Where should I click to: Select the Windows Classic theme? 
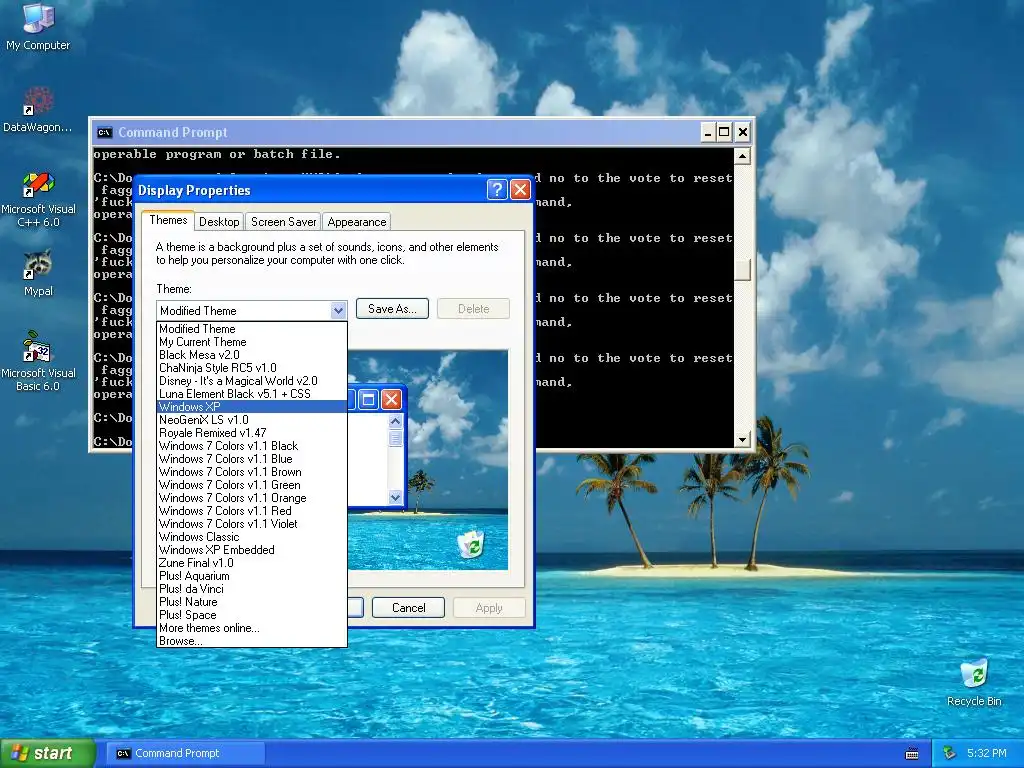[x=252, y=537]
